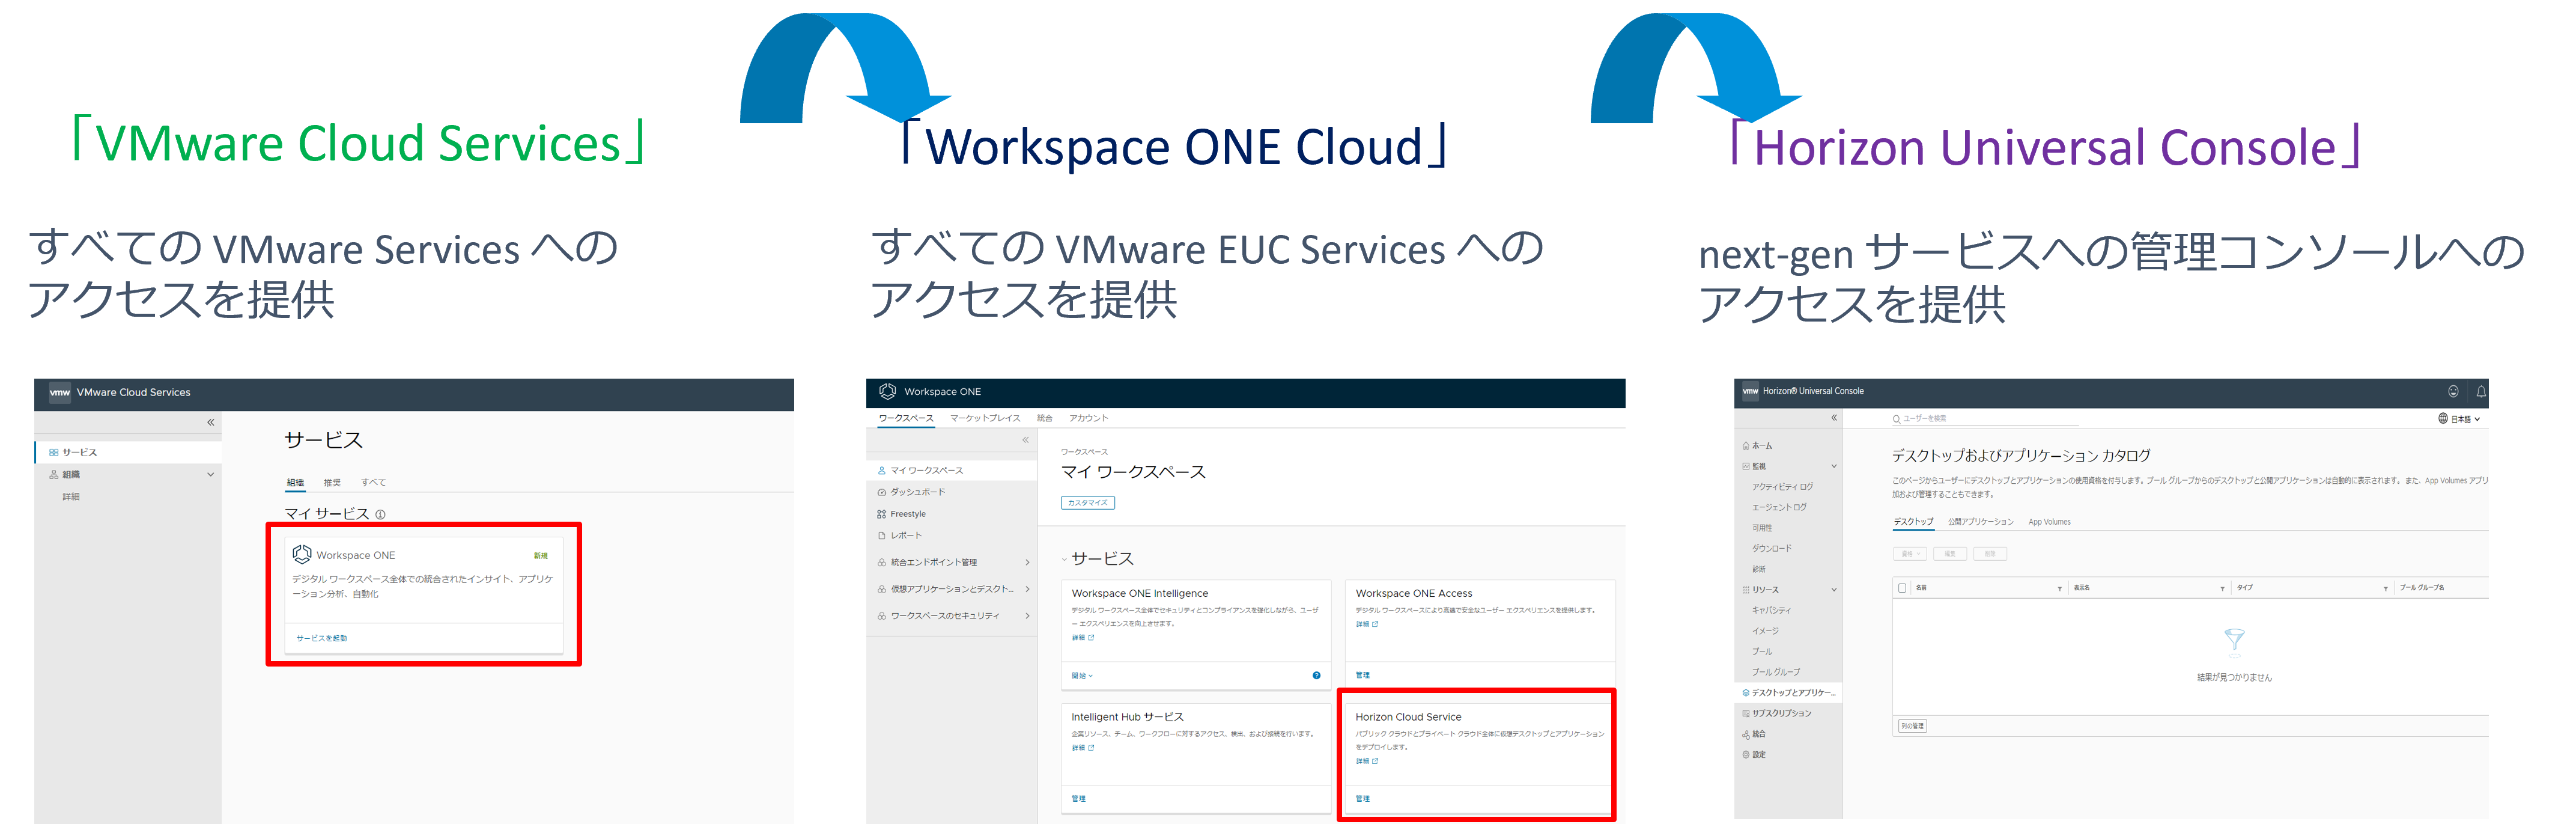Switch to the 組織 tab under サービス
The image size is (2576, 824).
295,482
